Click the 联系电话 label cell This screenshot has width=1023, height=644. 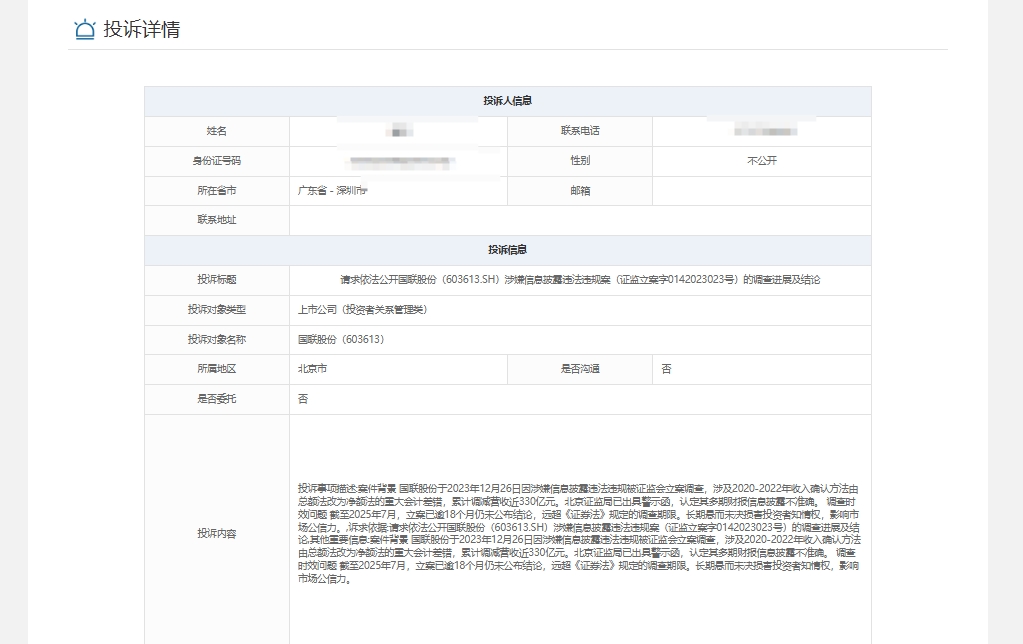coord(580,131)
